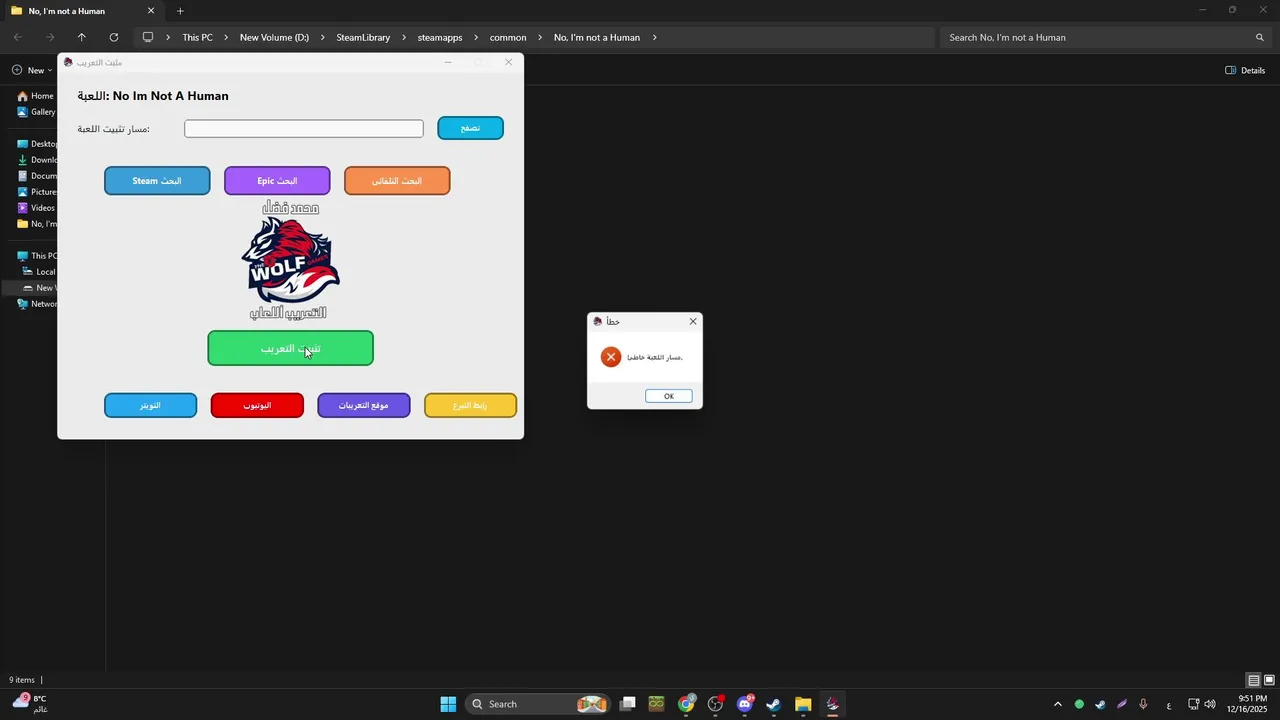Click volume speaker icon in tray
1280x720 pixels.
(1210, 704)
